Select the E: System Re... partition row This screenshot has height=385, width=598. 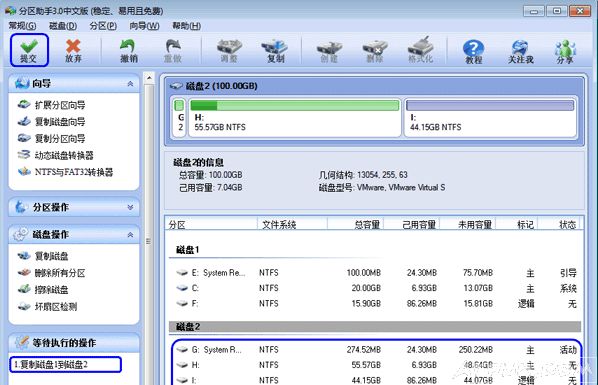tap(376, 273)
